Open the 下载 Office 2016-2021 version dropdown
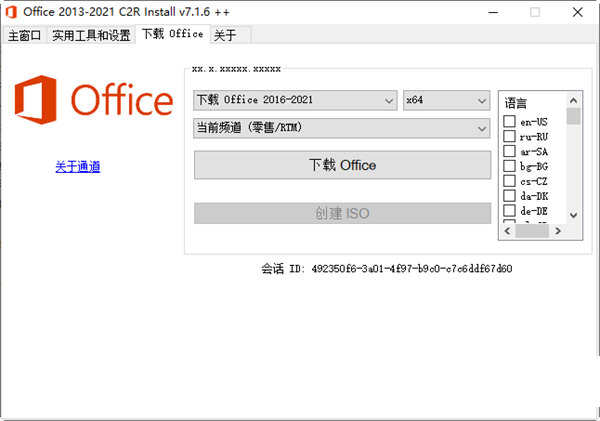Screen dimensions: 600x421 (x=295, y=100)
